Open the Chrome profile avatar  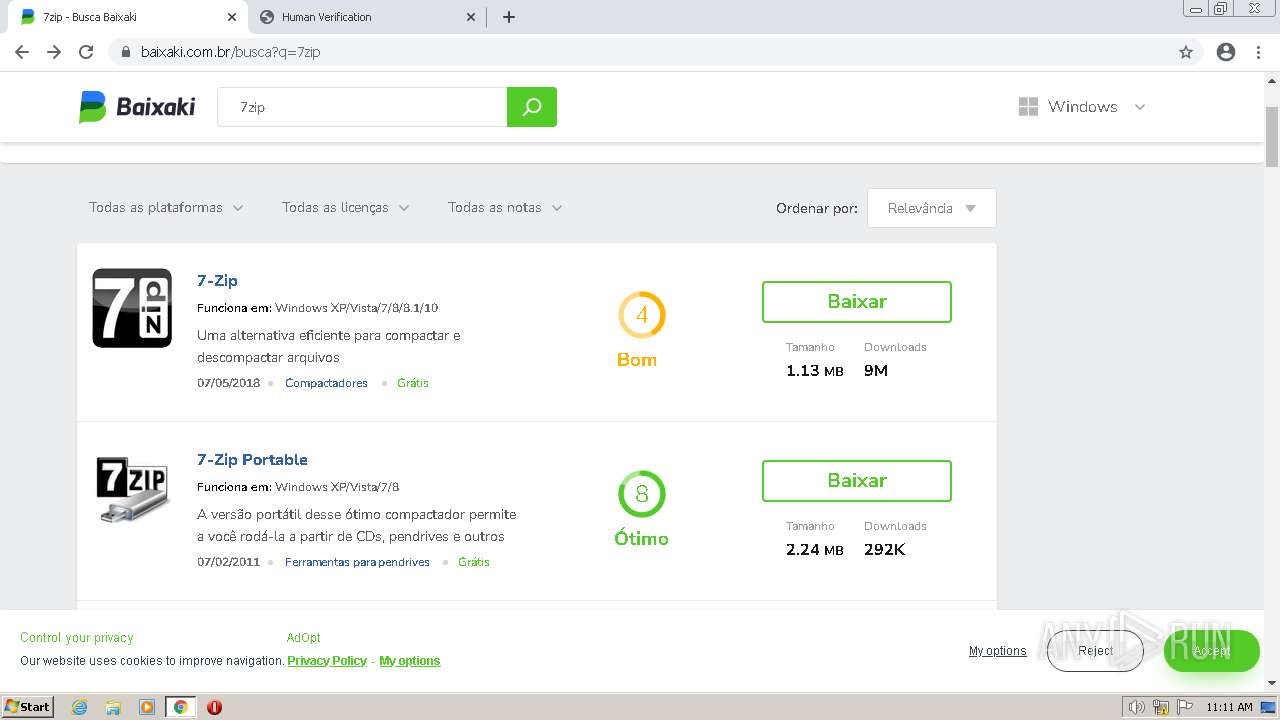tap(1226, 52)
